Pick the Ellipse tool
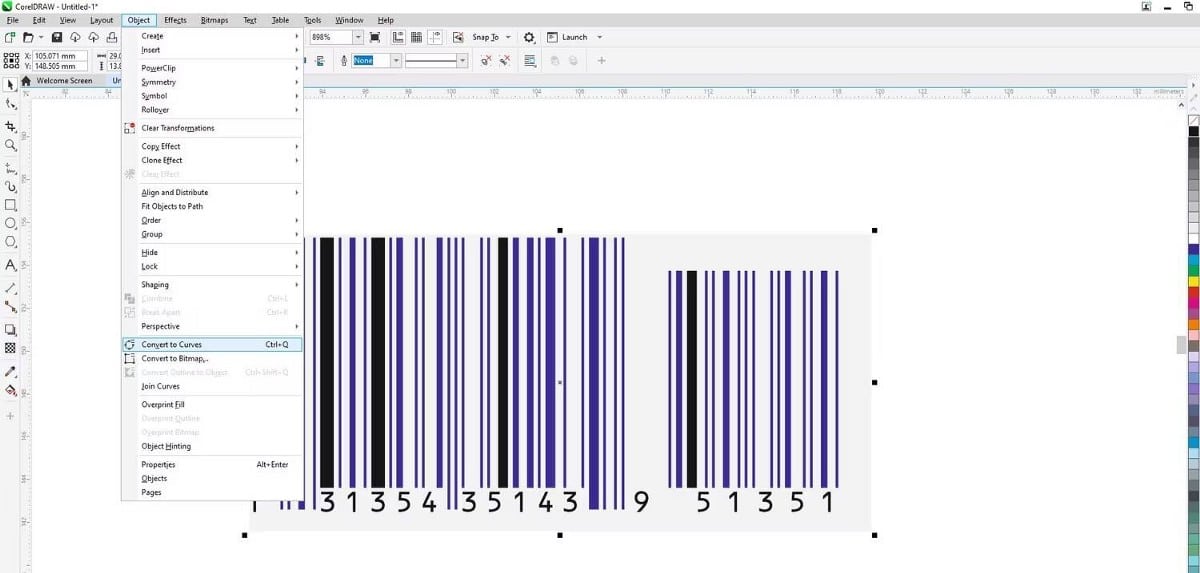Viewport: 1200px width, 573px height. tap(11, 224)
